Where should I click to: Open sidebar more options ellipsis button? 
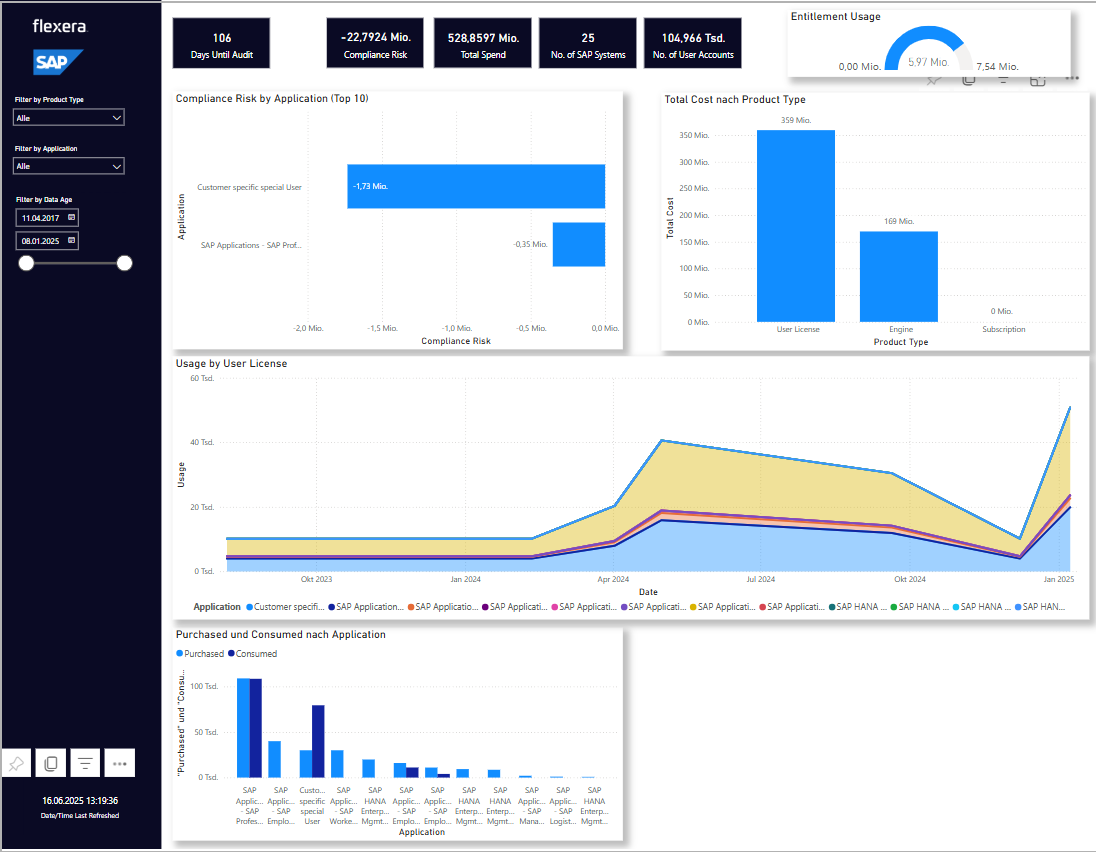pos(120,763)
